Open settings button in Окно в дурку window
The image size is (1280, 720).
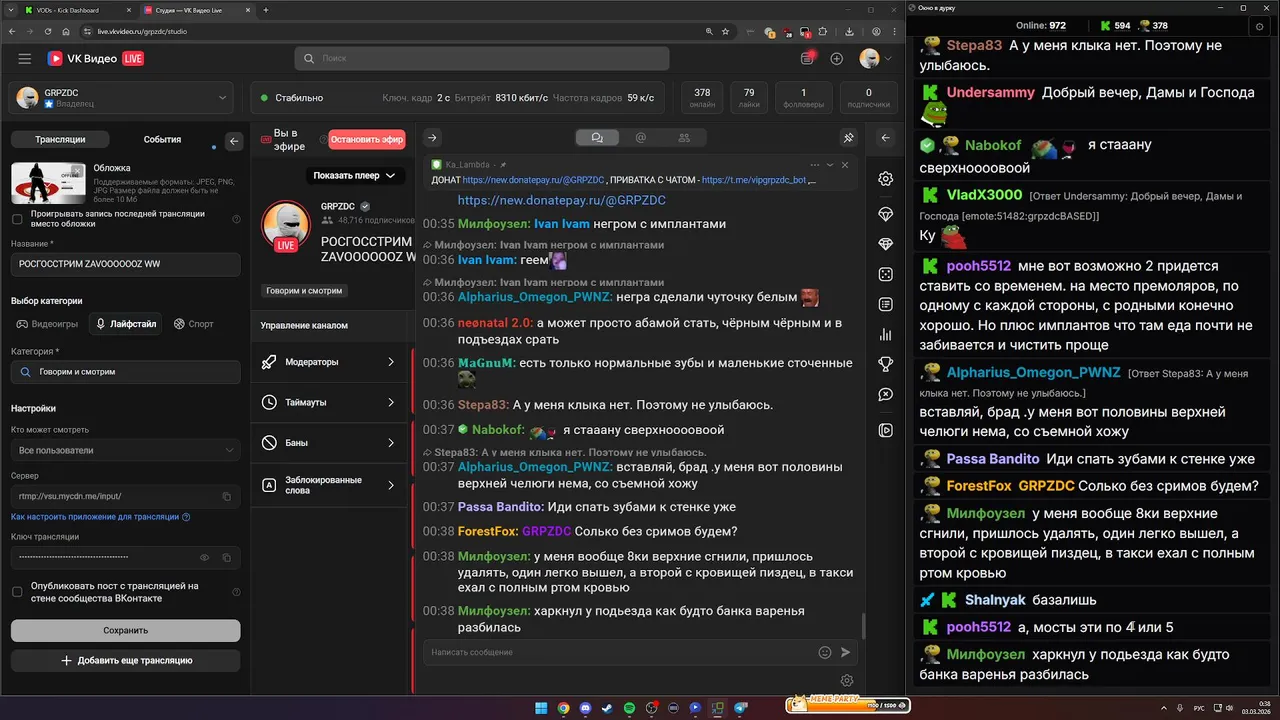1259,26
